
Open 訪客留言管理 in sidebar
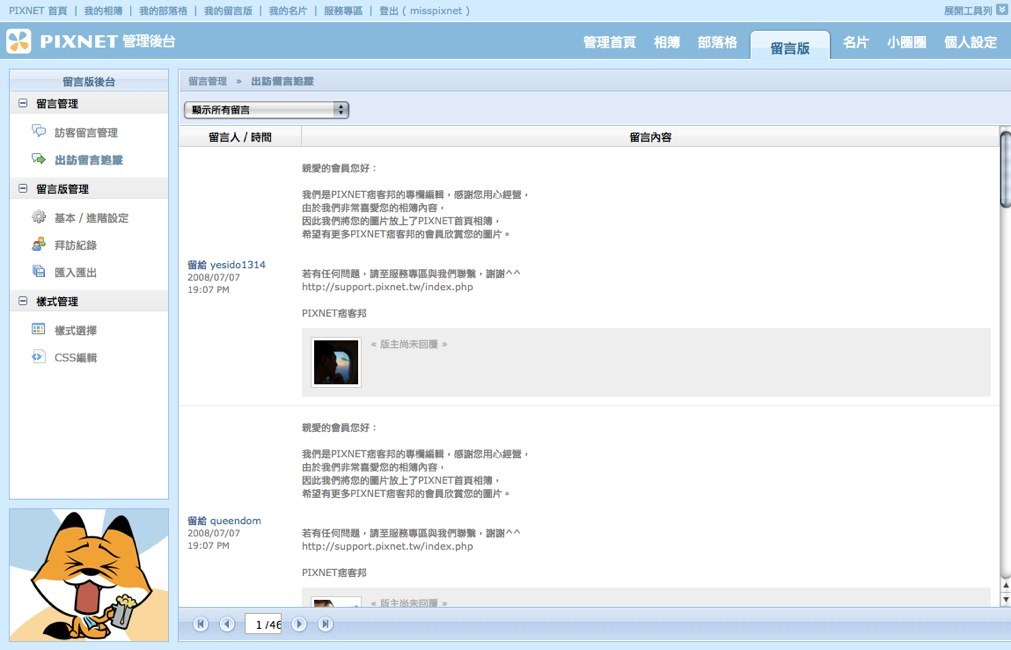point(86,133)
